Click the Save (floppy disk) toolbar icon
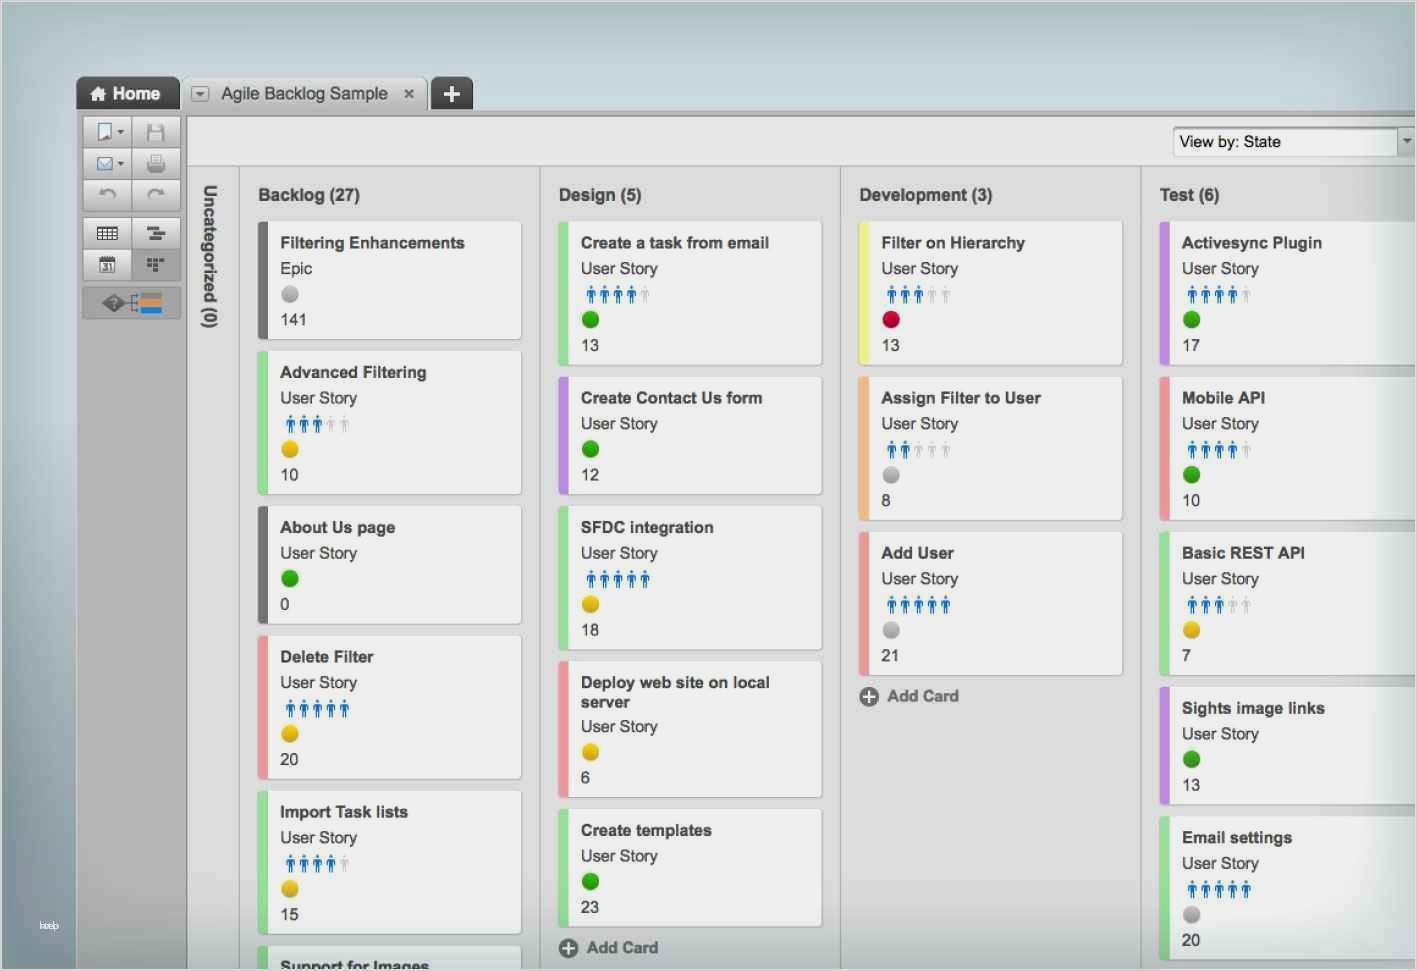 (x=155, y=132)
